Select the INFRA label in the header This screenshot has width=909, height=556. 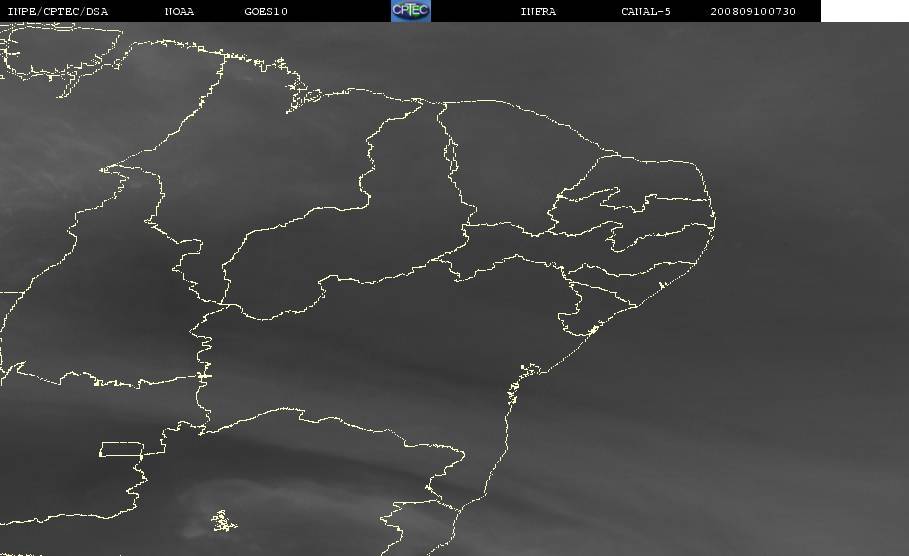pos(538,12)
